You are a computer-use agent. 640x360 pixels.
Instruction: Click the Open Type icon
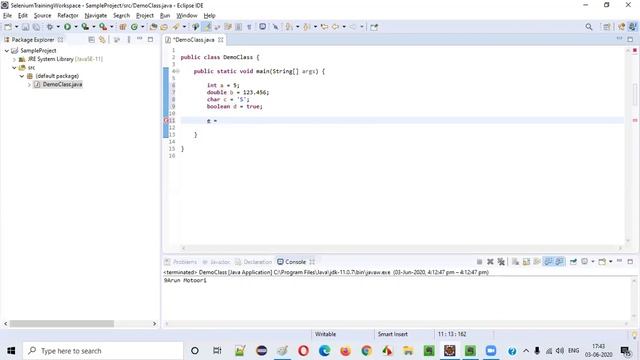click(153, 27)
